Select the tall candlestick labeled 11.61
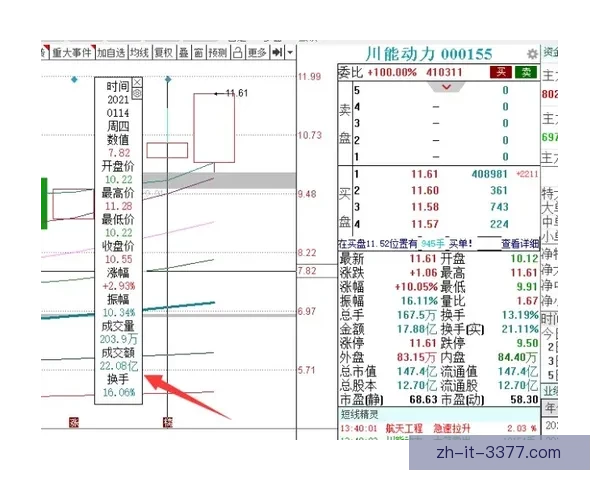The height and width of the screenshot is (480, 600). click(x=214, y=128)
